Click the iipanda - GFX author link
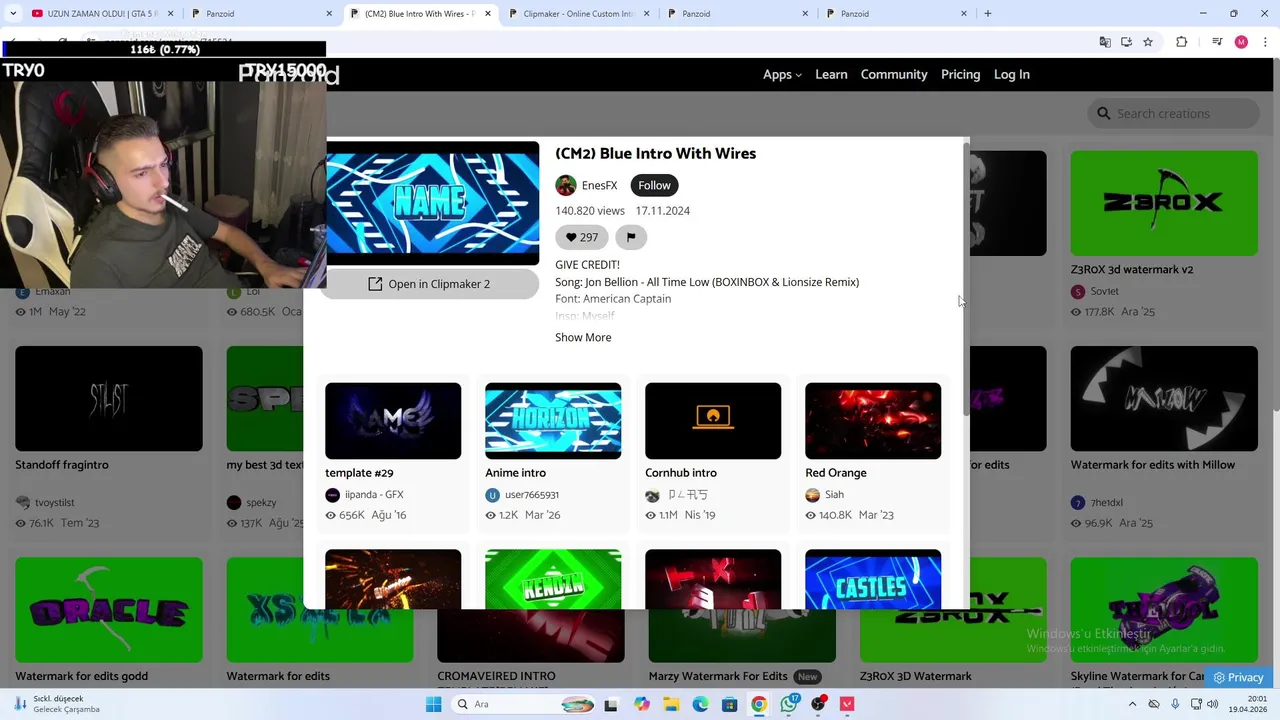This screenshot has height=720, width=1280. (x=374, y=495)
